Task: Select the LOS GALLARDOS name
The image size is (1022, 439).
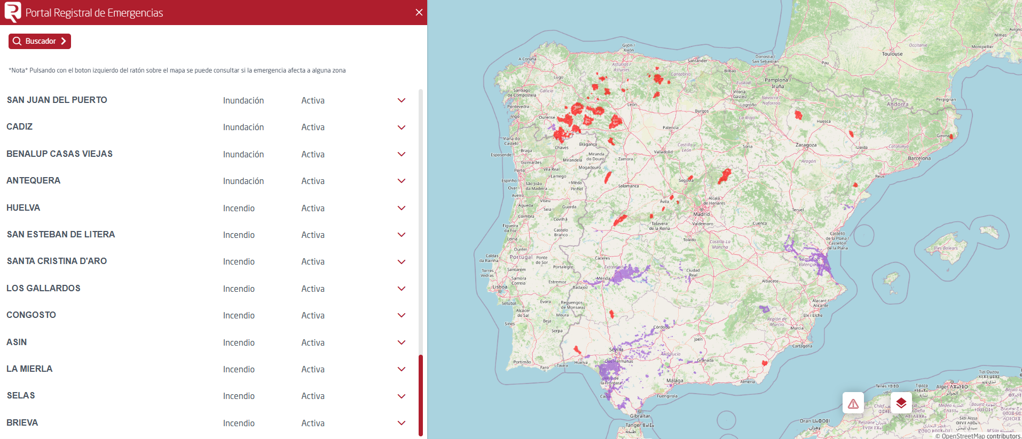Action: pos(44,288)
